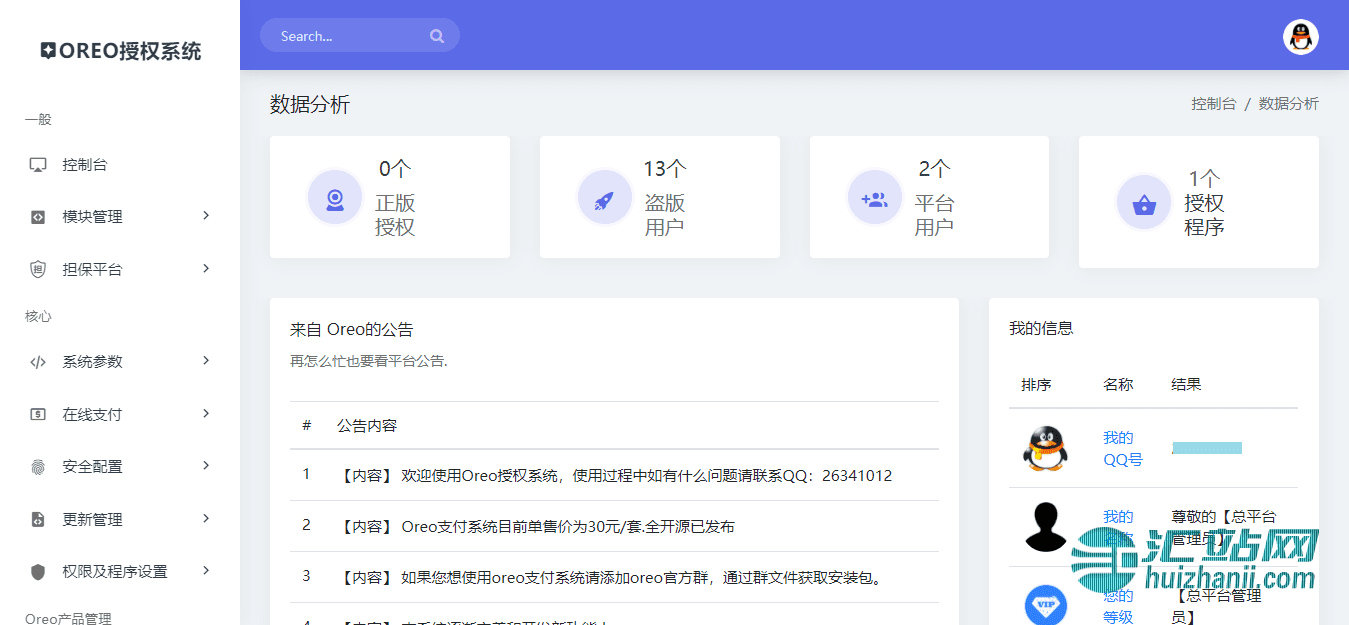Image resolution: width=1349 pixels, height=625 pixels.
Task: Click the 控制台 monitor icon in sidebar
Action: pos(38,165)
